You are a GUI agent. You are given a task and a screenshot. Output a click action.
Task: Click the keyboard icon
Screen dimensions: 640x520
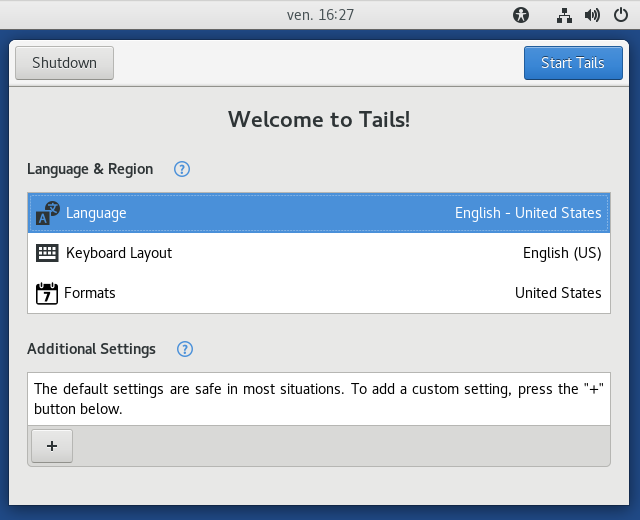point(47,253)
